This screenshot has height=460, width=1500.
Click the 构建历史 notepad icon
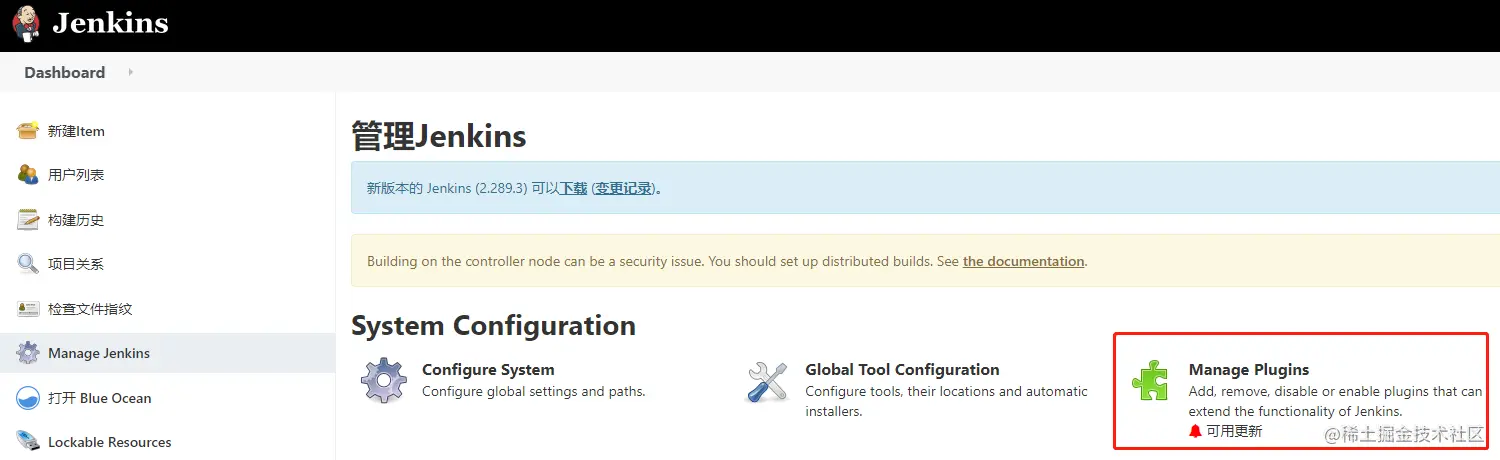click(x=28, y=220)
